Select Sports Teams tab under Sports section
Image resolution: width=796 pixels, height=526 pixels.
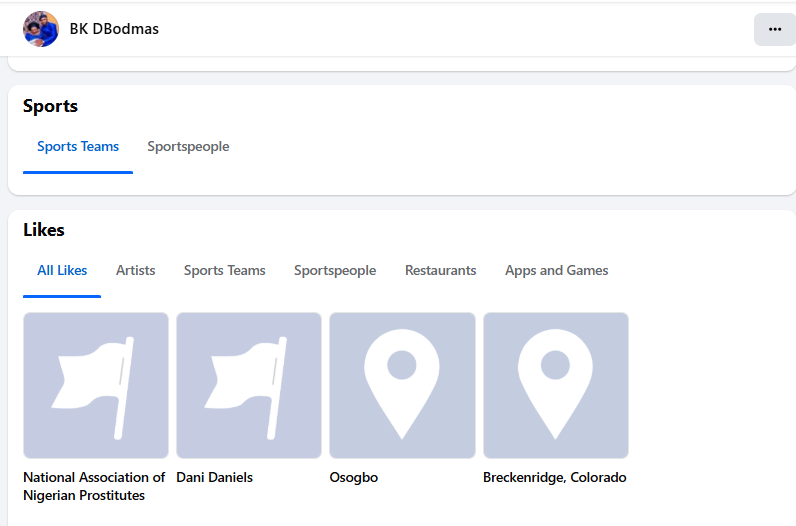point(78,147)
